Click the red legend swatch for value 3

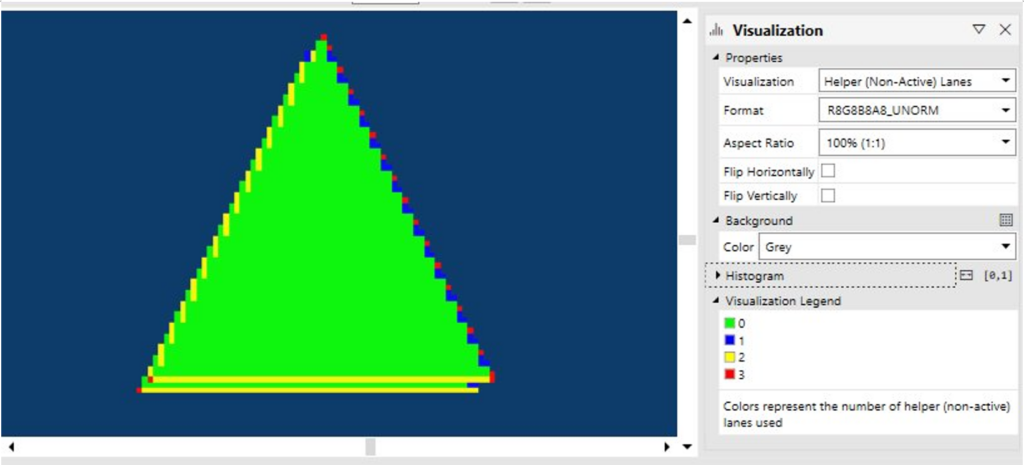[x=730, y=375]
